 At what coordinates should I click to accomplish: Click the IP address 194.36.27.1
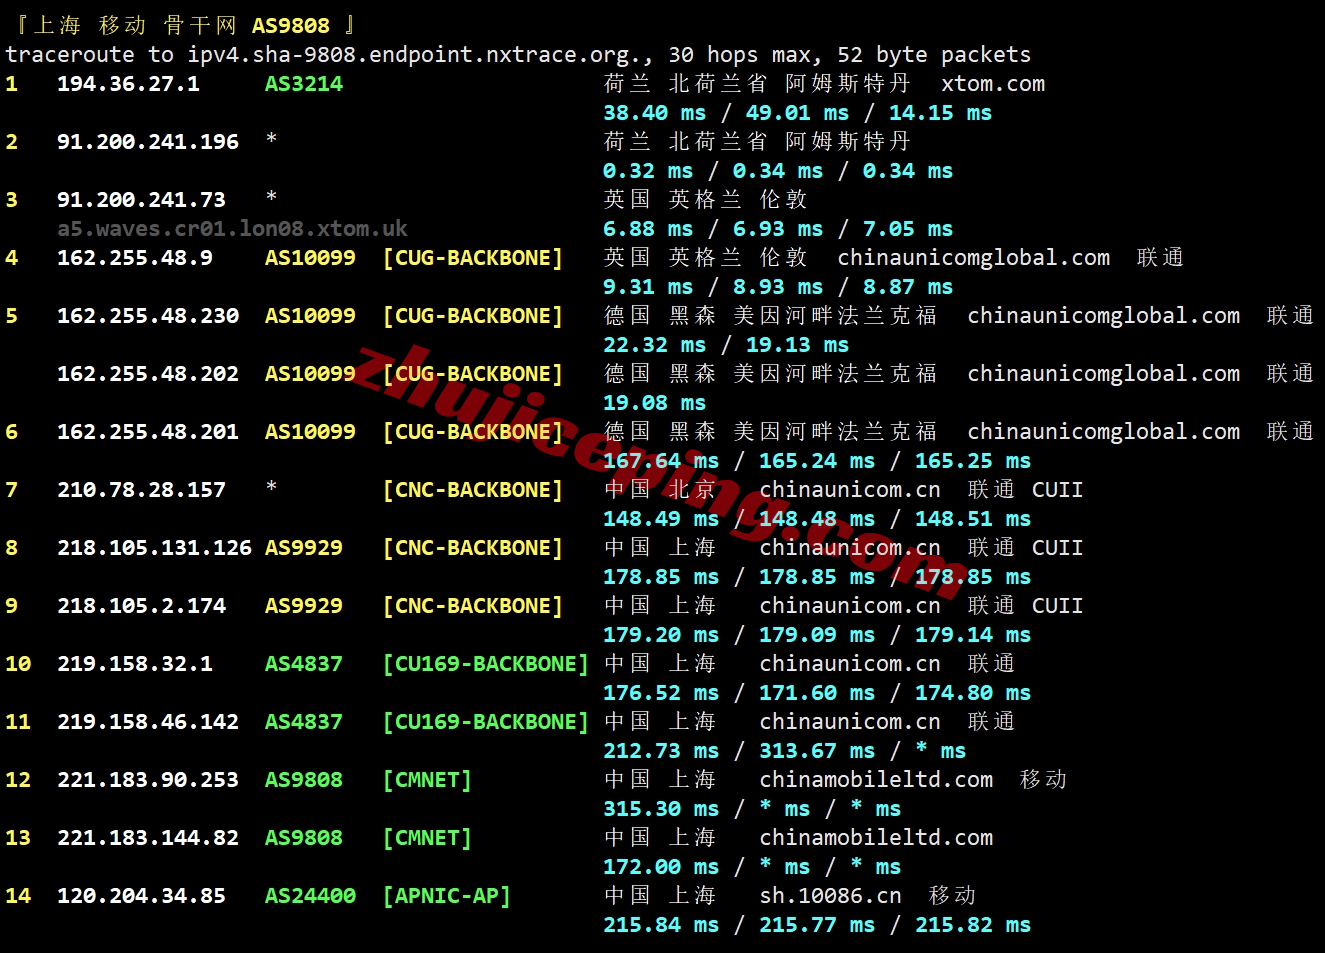point(128,84)
